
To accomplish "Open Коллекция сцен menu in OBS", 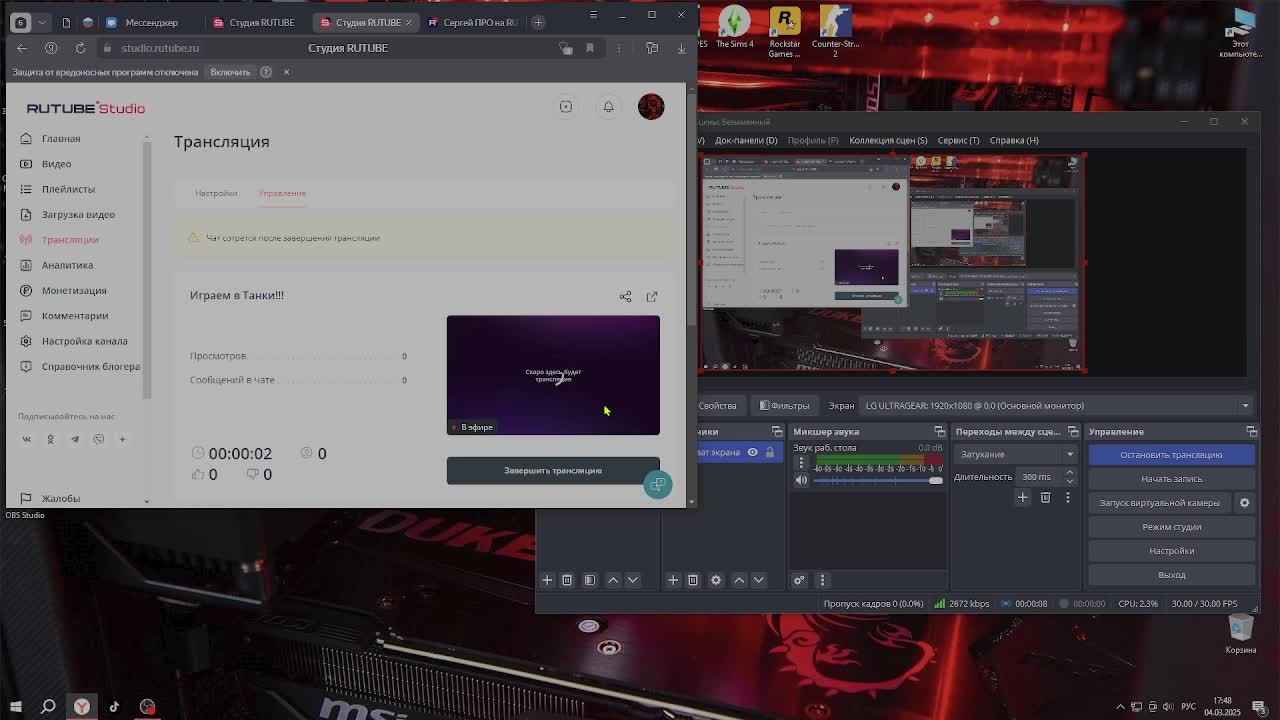I will pos(888,140).
